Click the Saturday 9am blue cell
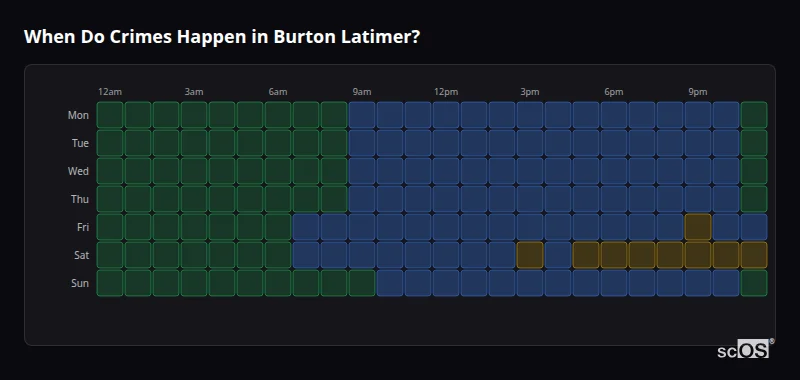The height and width of the screenshot is (380, 800). (362, 255)
